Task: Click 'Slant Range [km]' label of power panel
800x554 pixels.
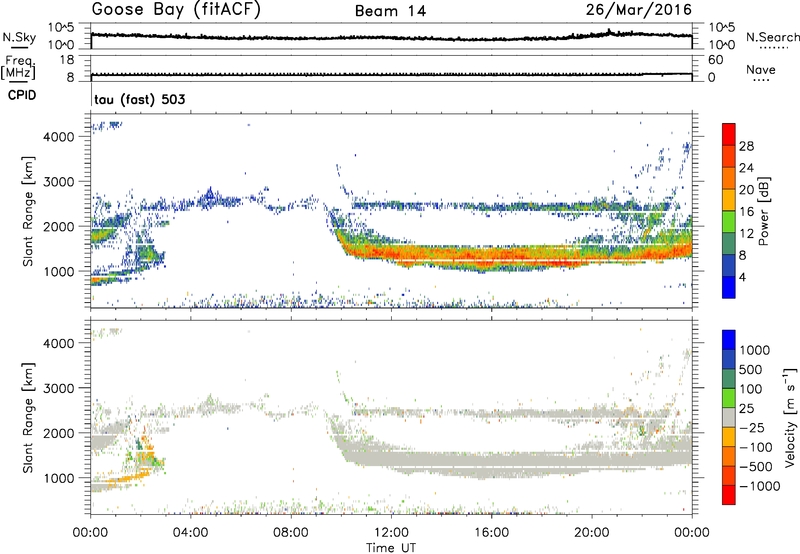Action: click(x=28, y=211)
